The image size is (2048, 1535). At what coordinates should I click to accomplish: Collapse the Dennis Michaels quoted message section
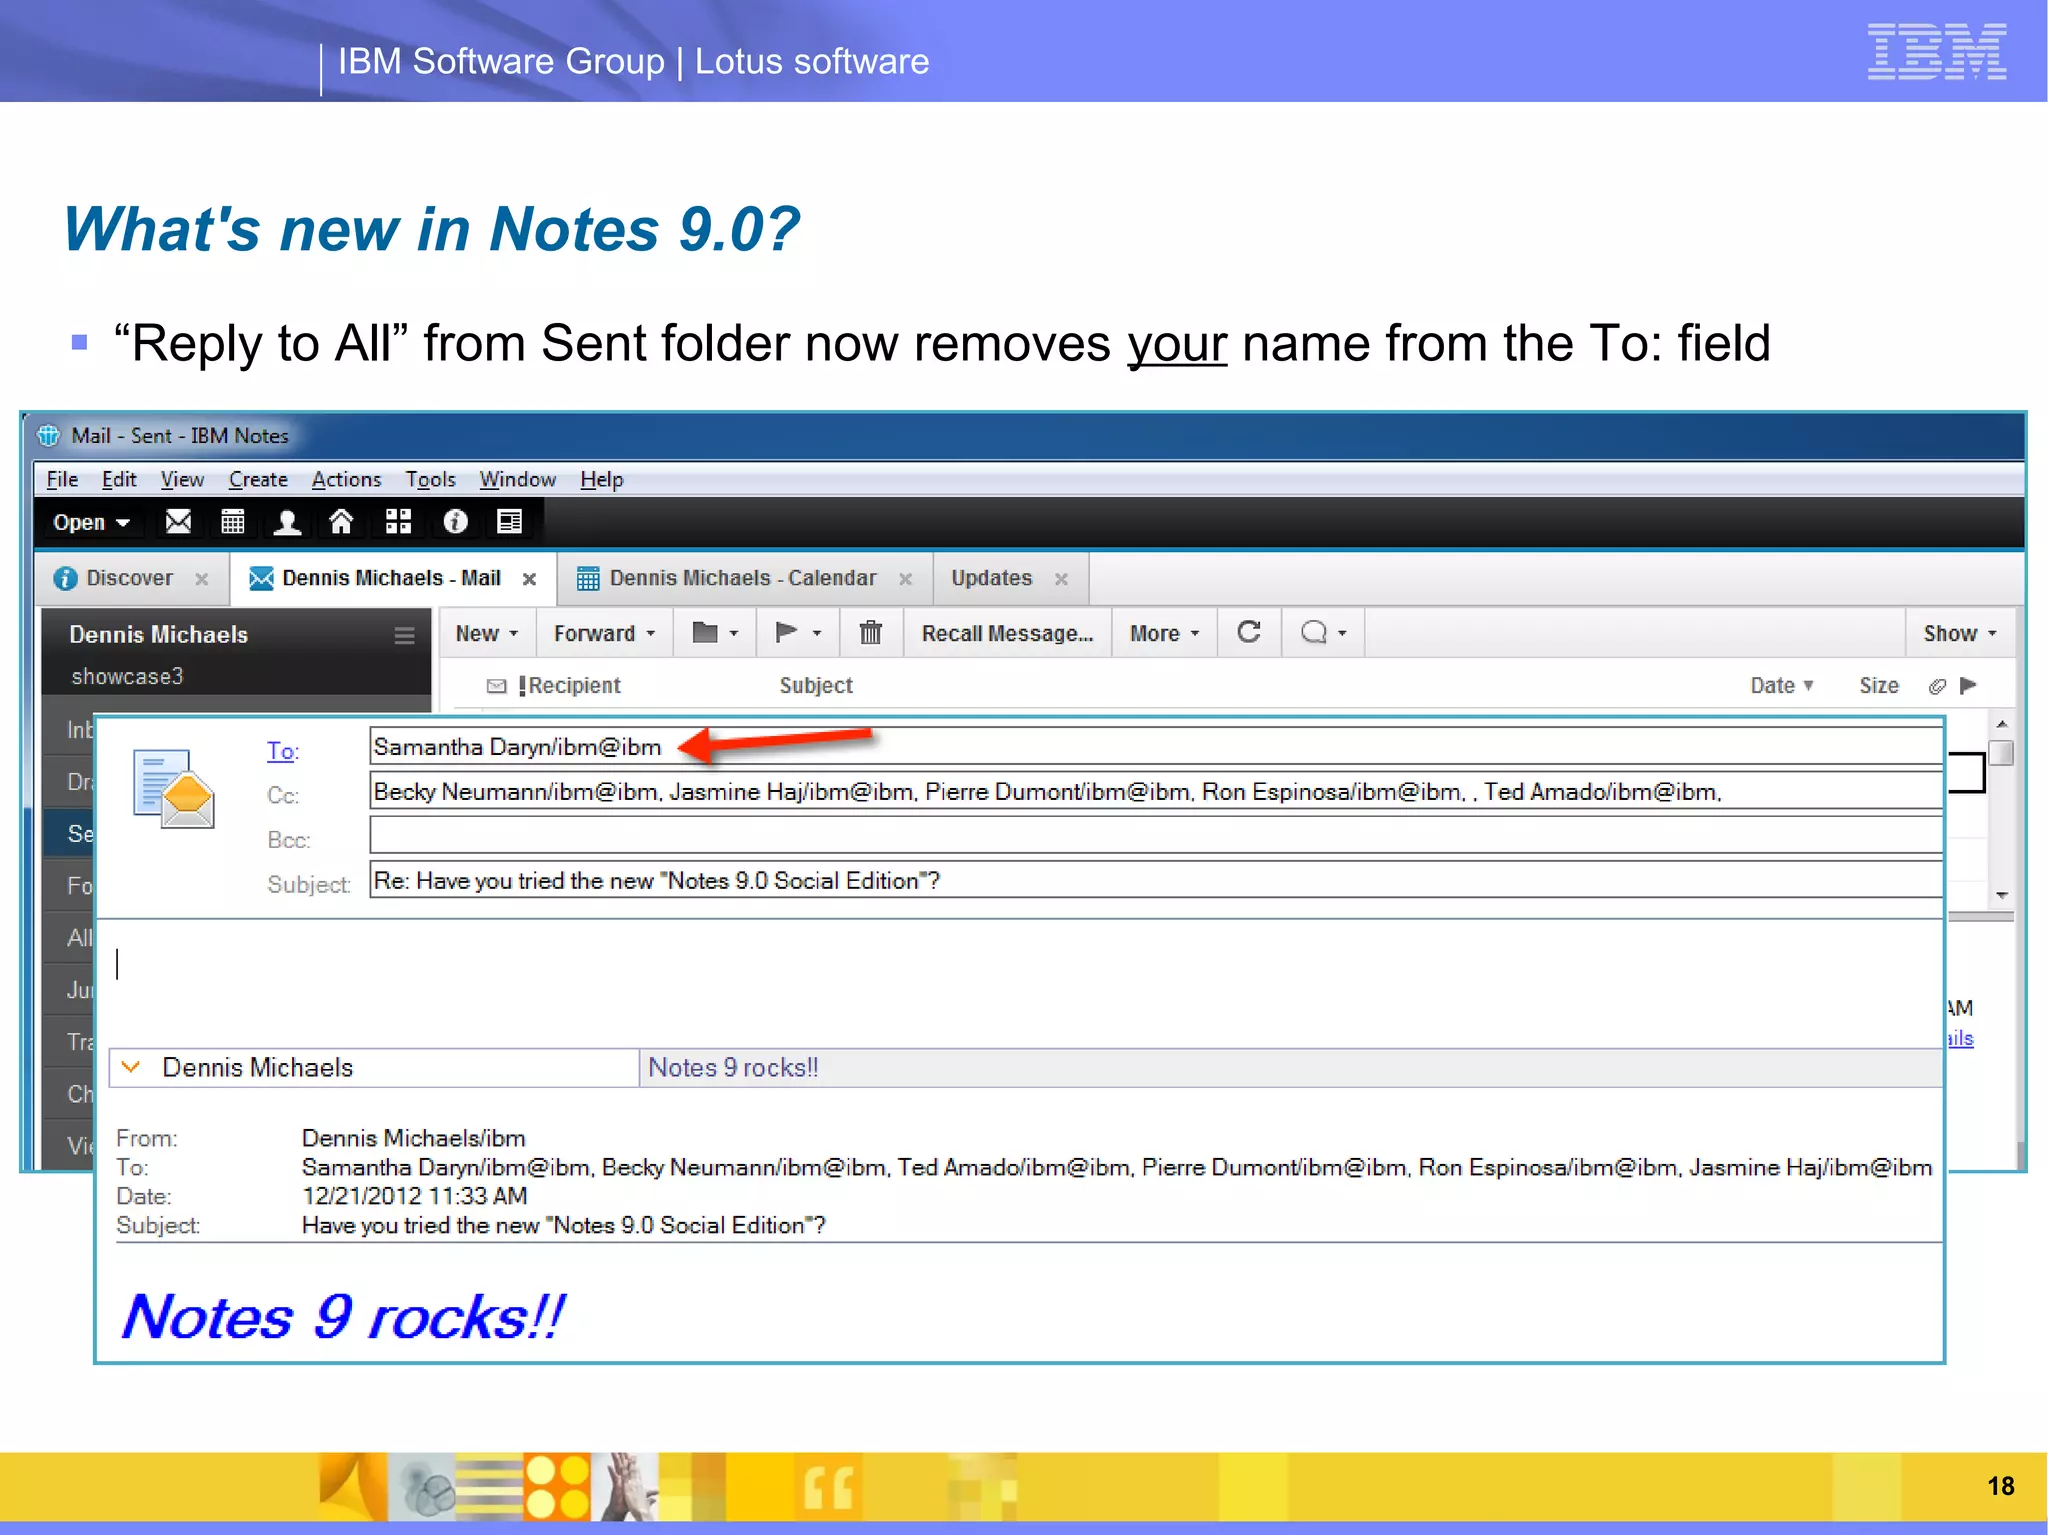tap(131, 1067)
